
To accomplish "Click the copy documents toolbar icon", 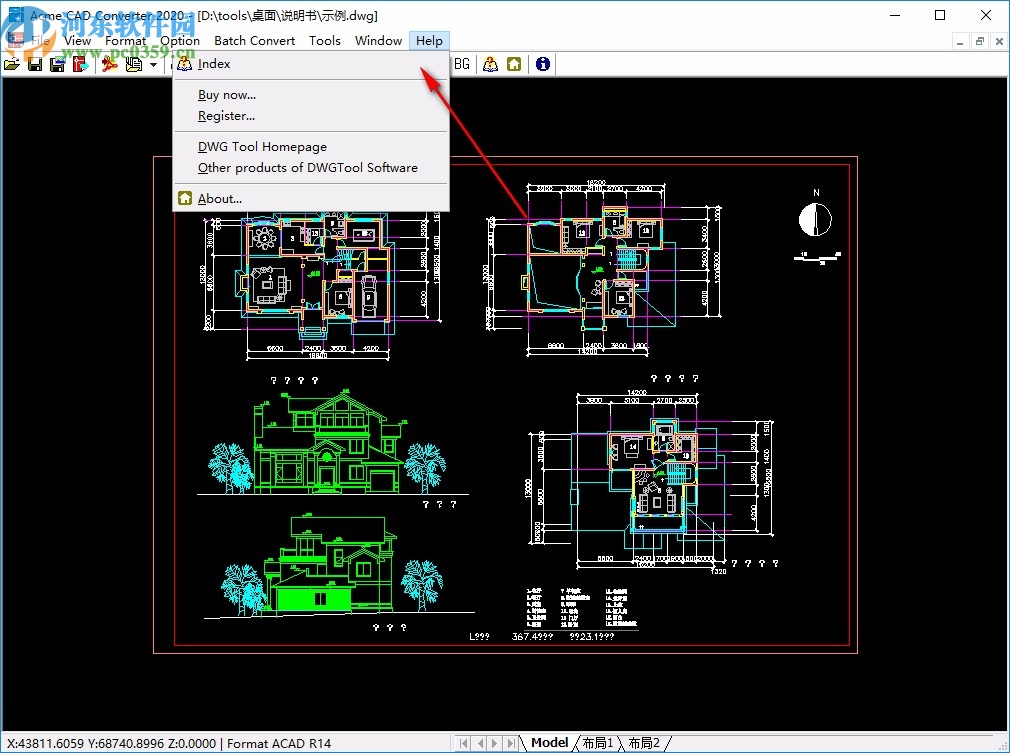I will [133, 64].
